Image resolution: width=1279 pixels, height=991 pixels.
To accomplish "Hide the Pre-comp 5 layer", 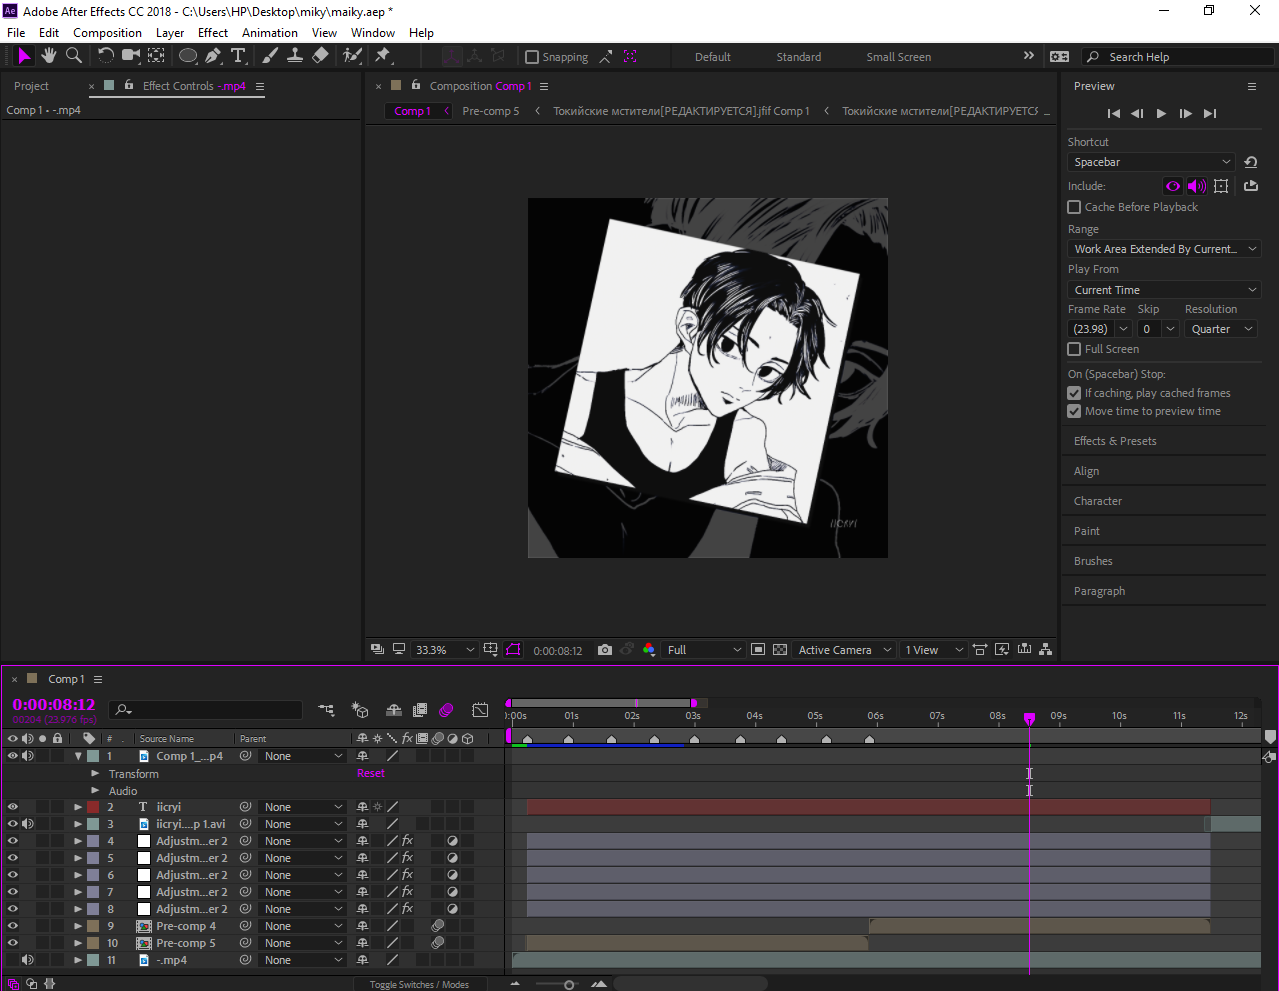I will tap(13, 943).
